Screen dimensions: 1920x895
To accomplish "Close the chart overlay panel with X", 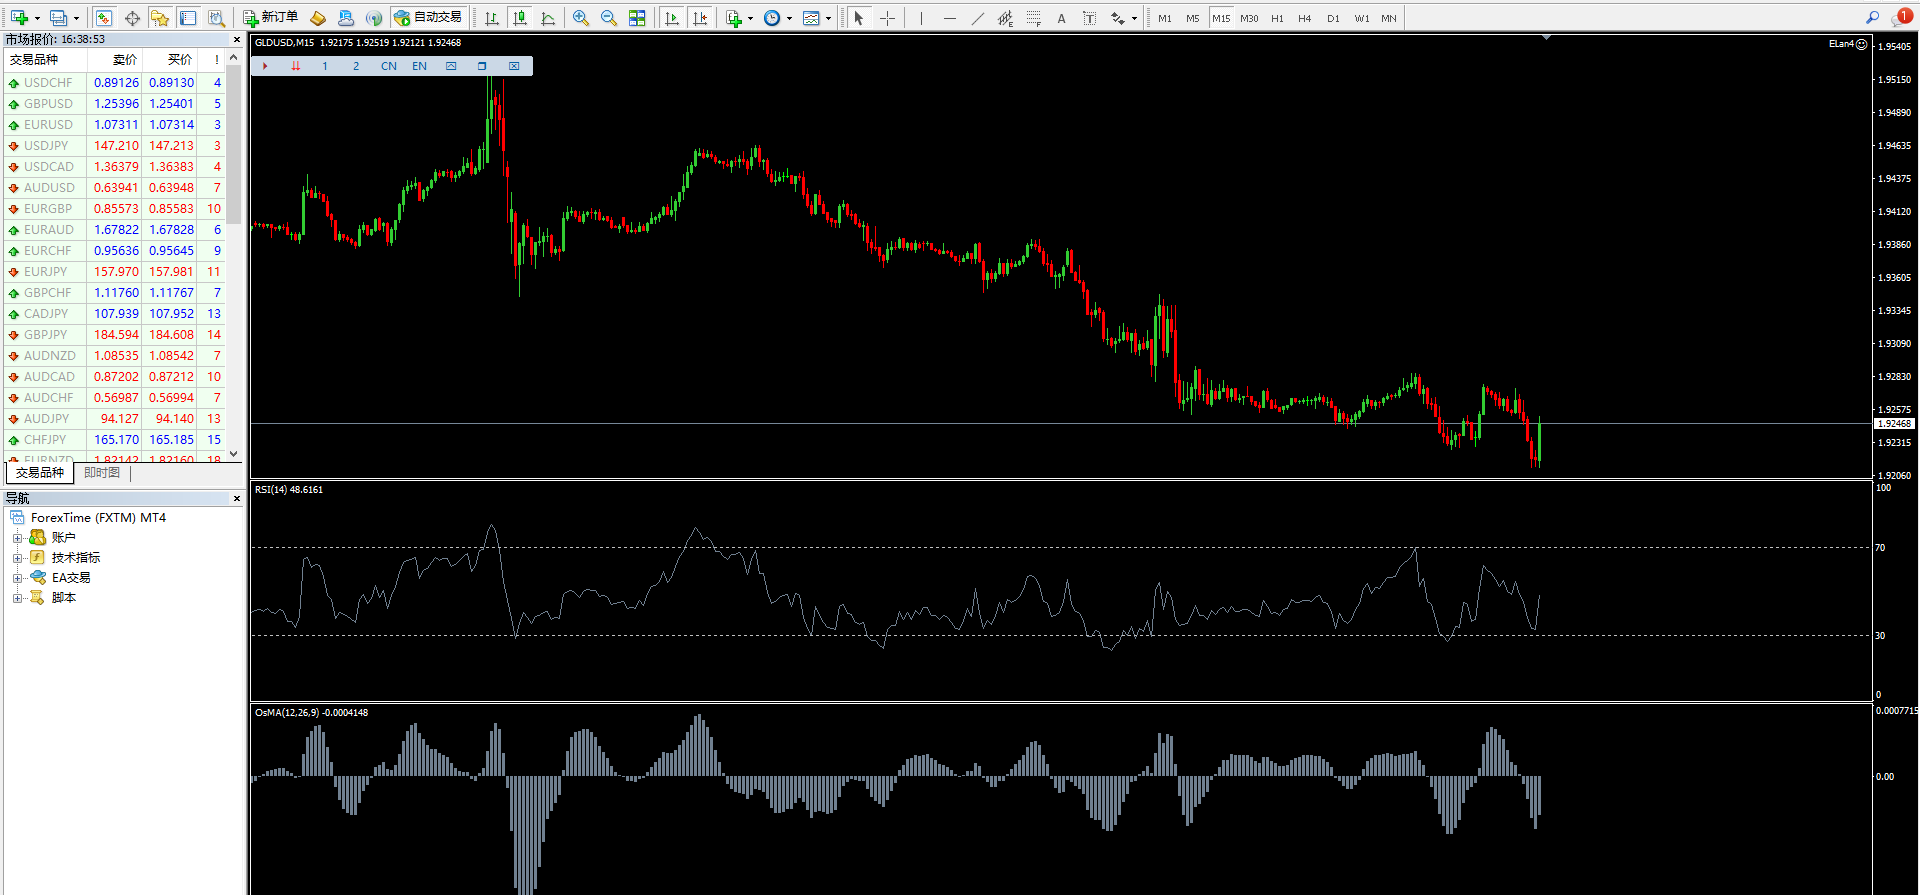I will coord(514,66).
